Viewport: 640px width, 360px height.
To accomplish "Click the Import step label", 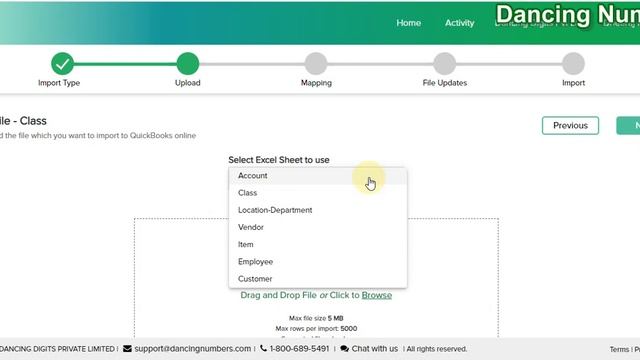I will pos(573,83).
